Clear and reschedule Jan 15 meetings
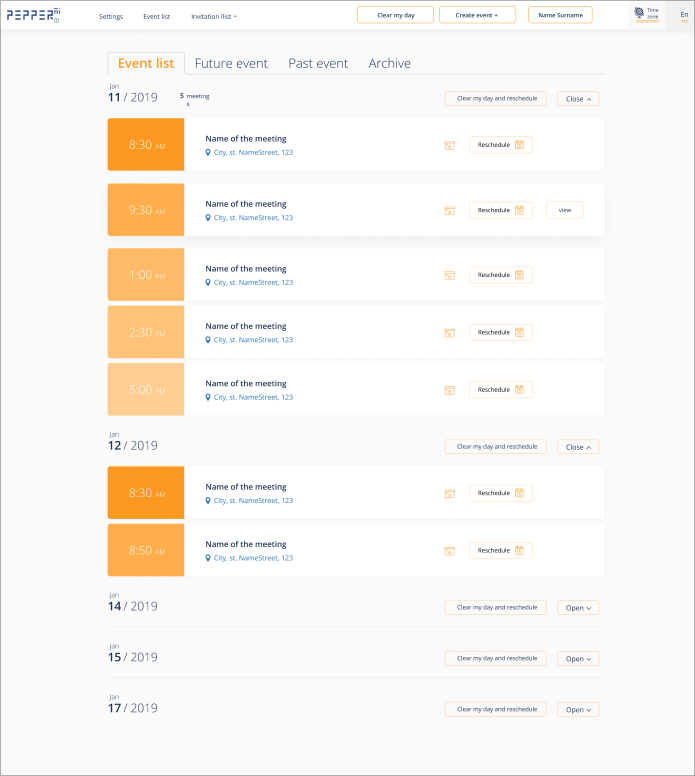695x776 pixels. (496, 658)
